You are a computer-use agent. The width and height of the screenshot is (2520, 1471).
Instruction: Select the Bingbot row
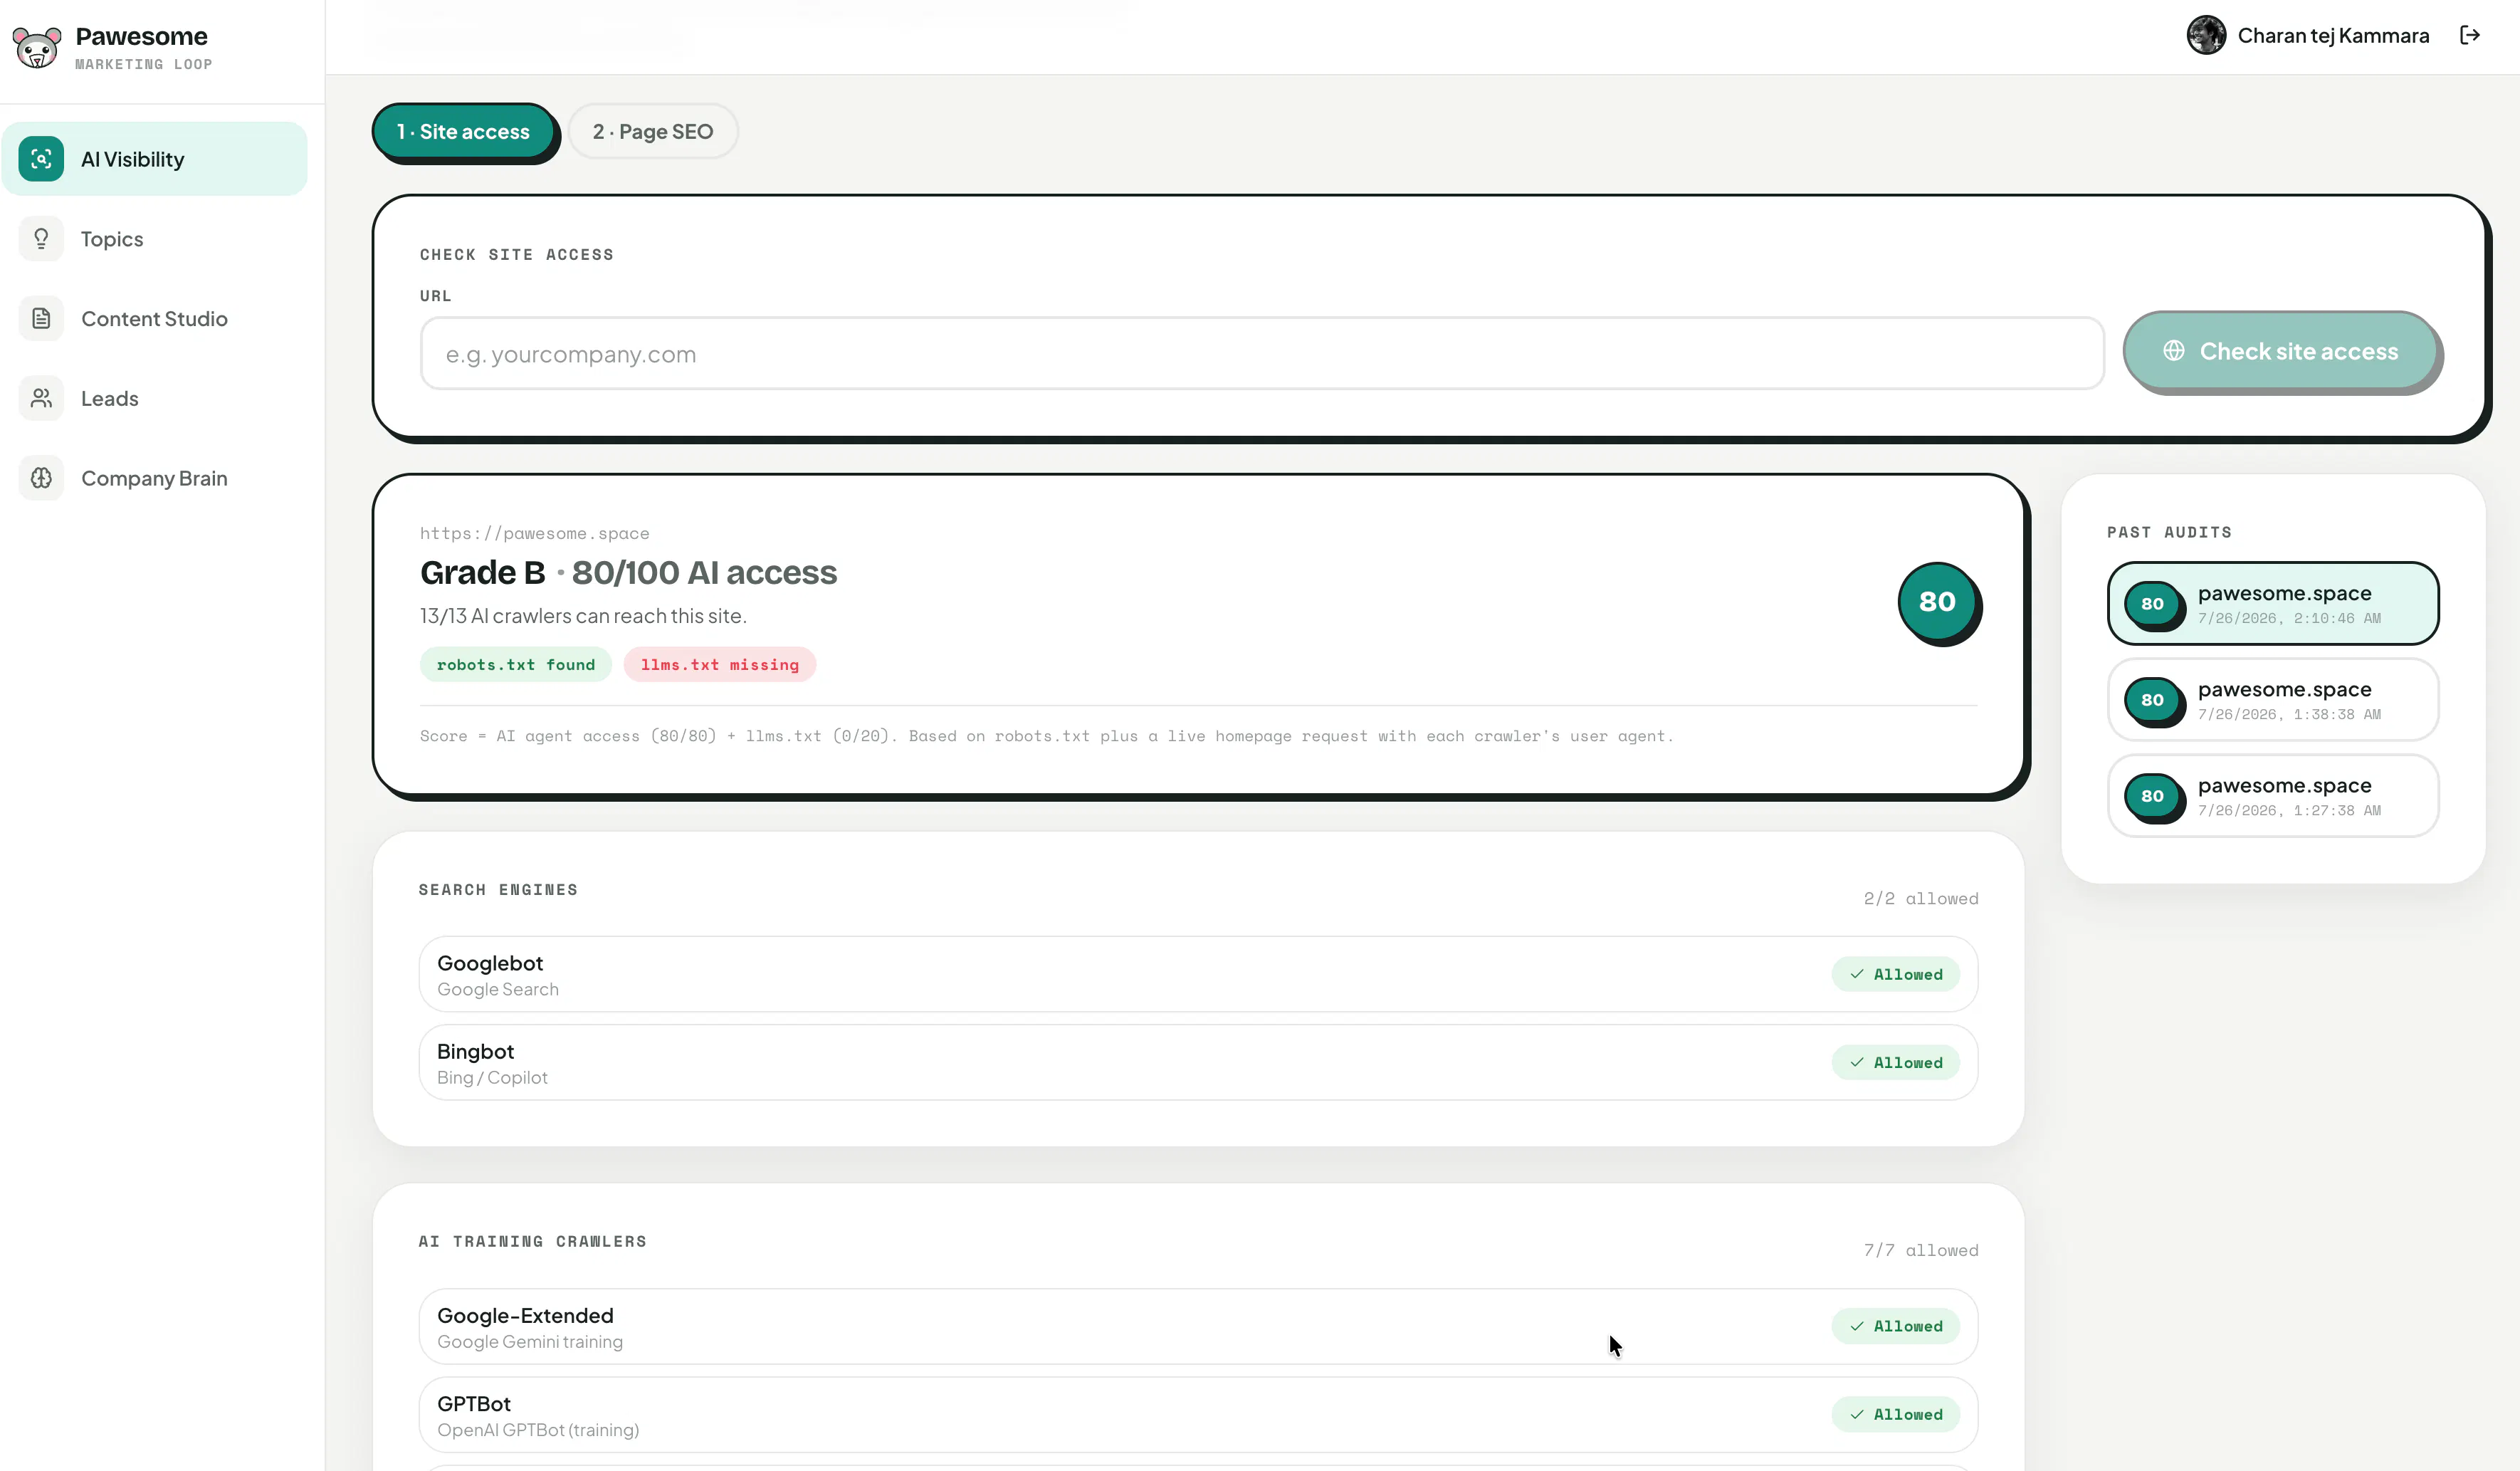coord(1198,1063)
